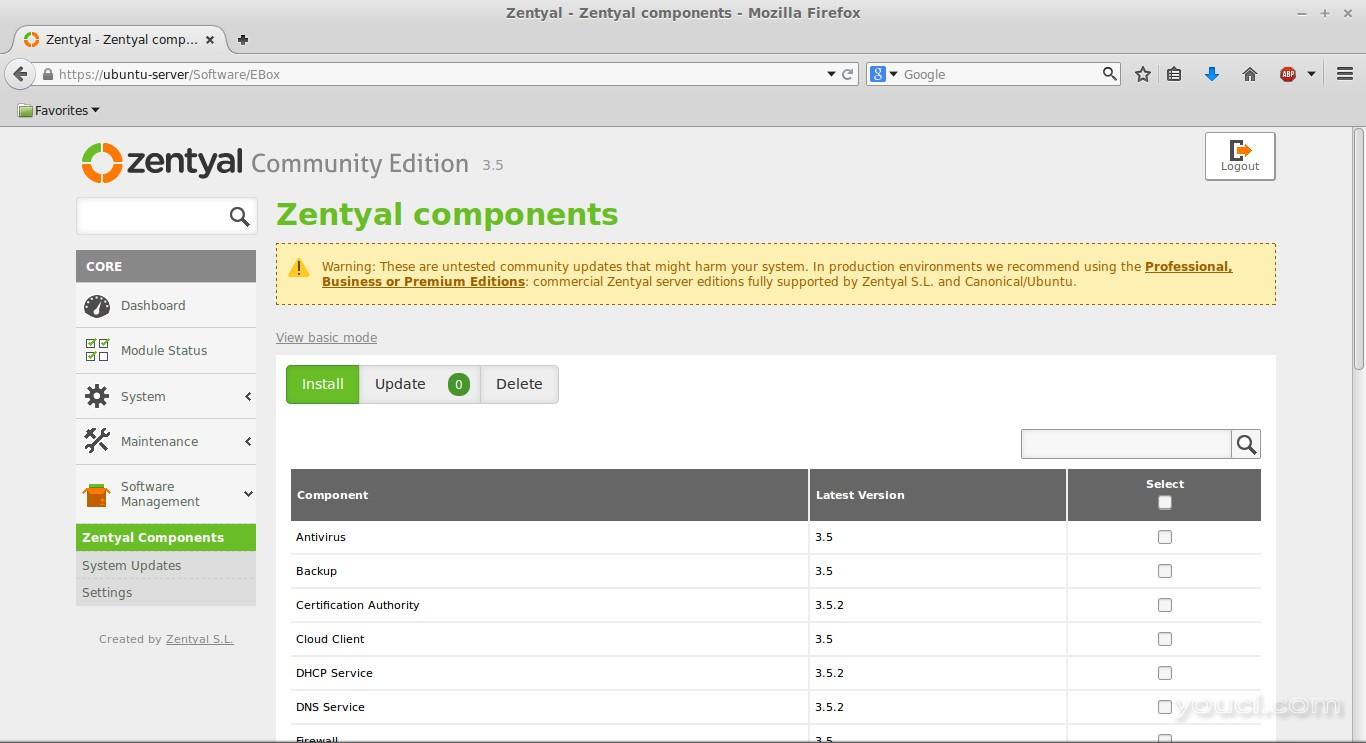Click the component table search magnifier button
Viewport: 1366px width, 743px height.
pos(1246,444)
